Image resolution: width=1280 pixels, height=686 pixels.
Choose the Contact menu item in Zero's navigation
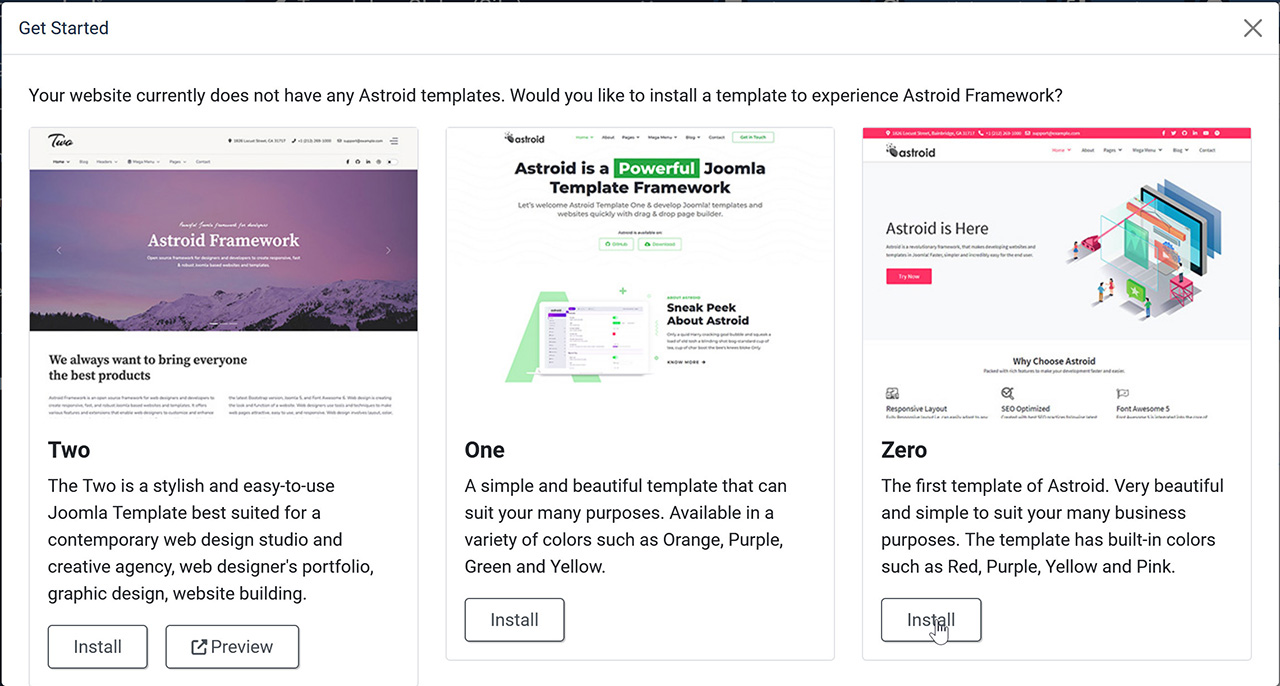click(x=1207, y=150)
